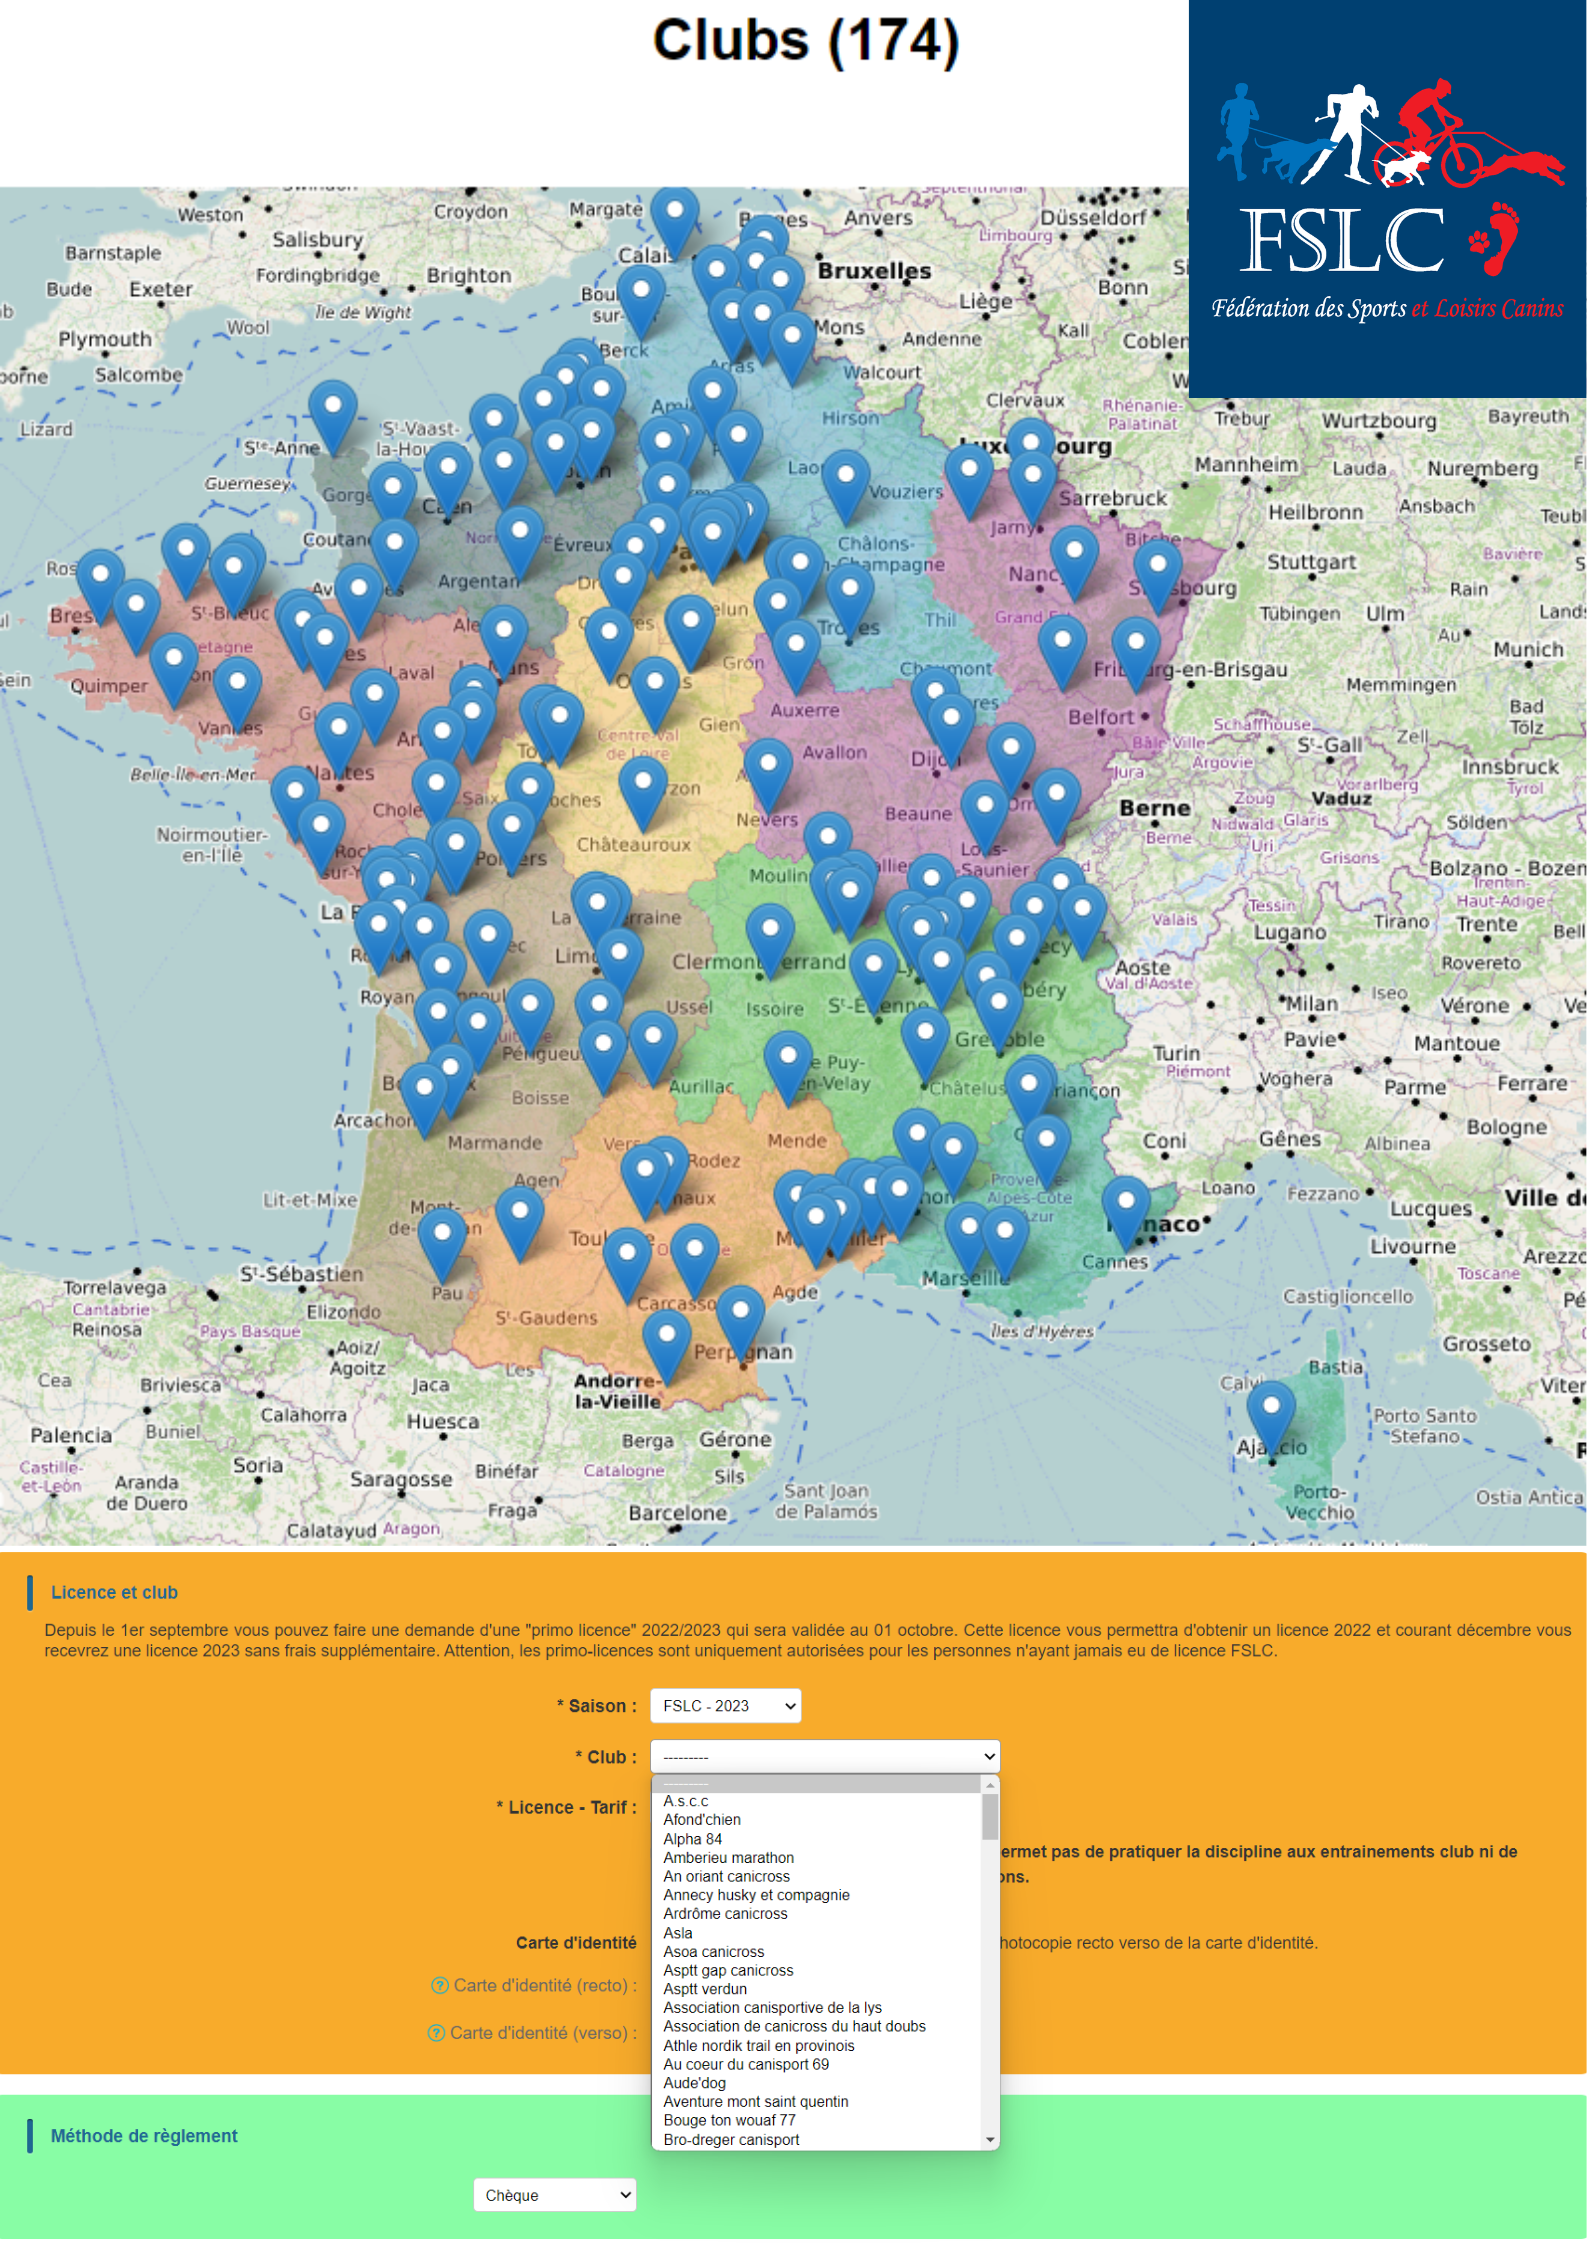The width and height of the screenshot is (1587, 2245).
Task: Click the club list scrollbar thumb
Action: click(990, 1817)
